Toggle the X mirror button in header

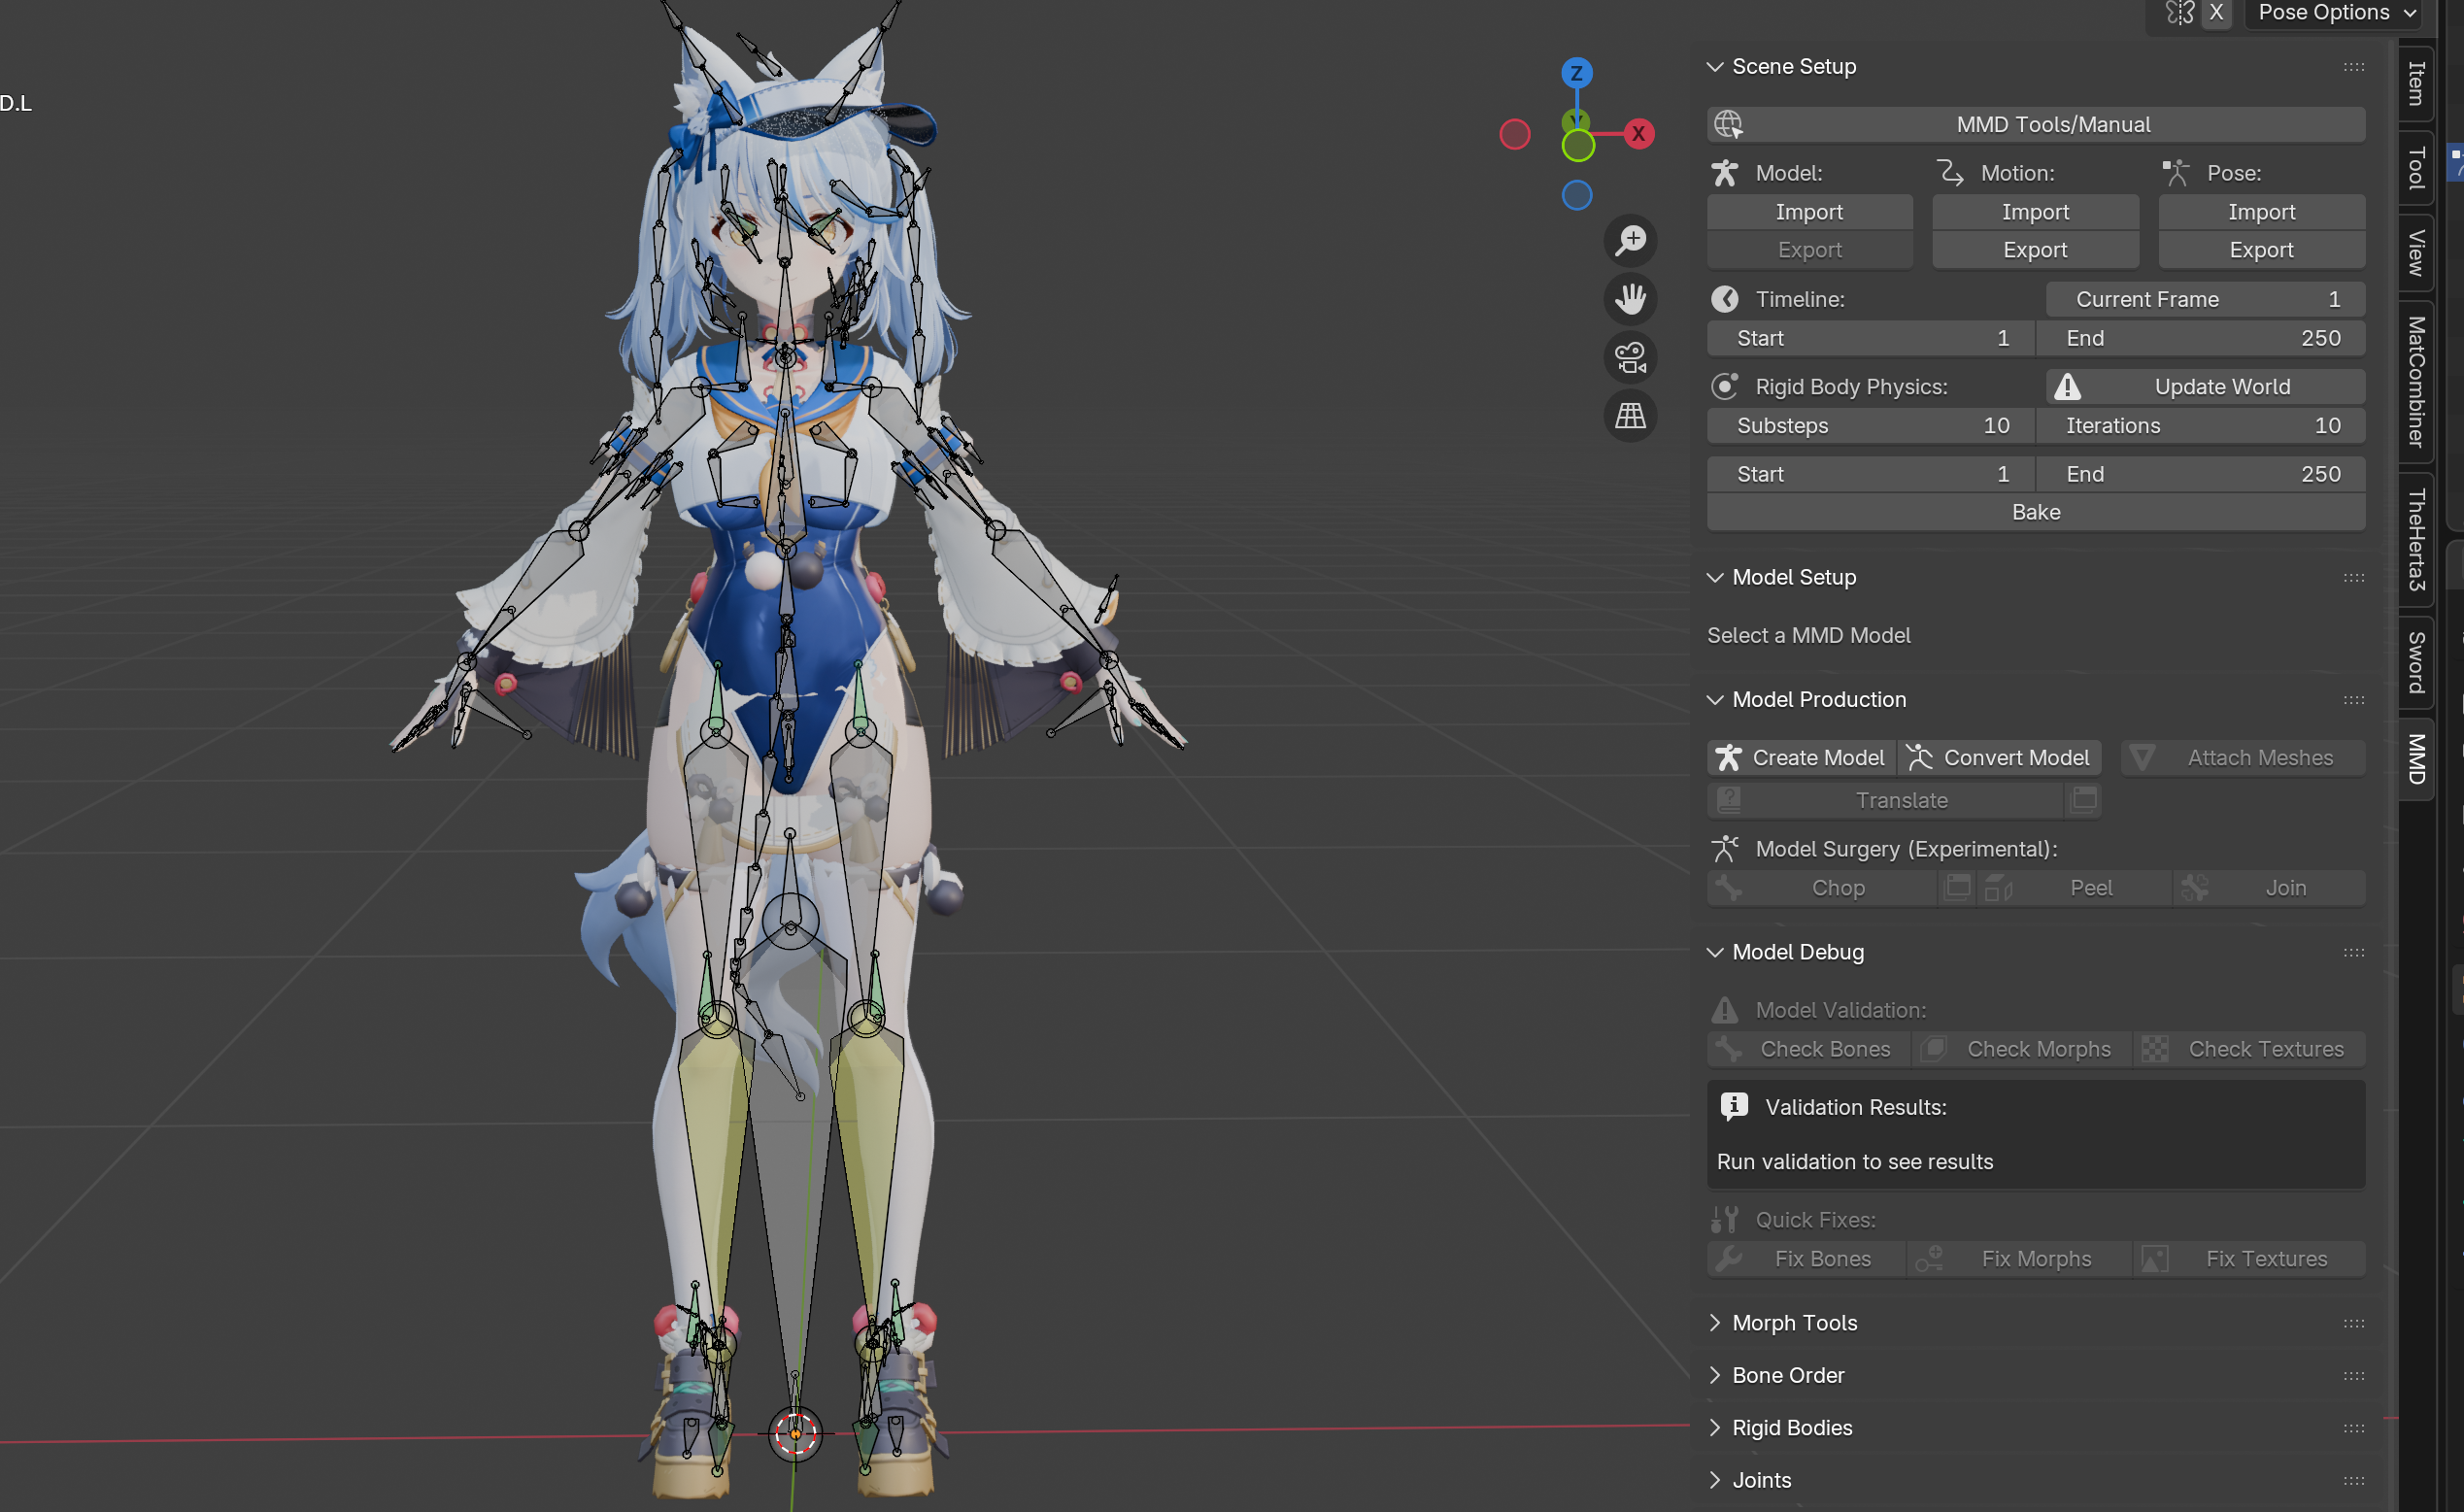(x=2216, y=13)
